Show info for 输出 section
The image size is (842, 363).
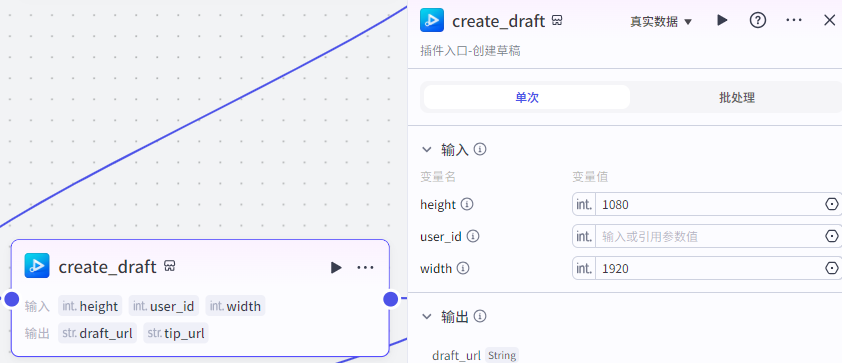click(481, 316)
